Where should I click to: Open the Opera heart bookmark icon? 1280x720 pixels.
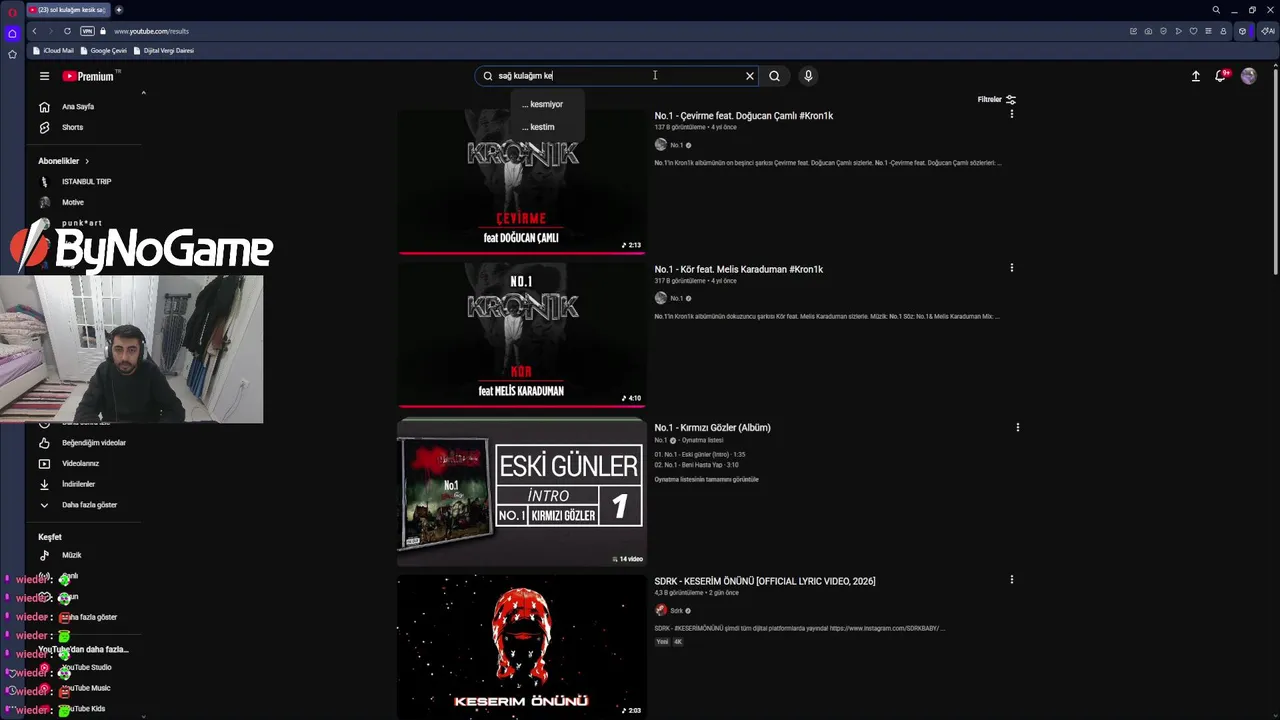[x=1193, y=31]
